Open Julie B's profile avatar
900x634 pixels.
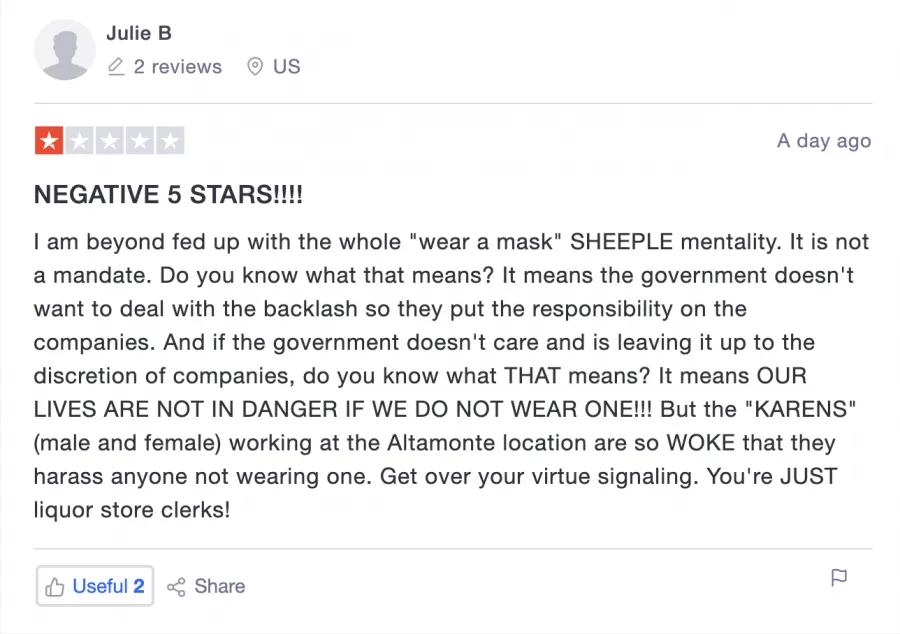click(65, 50)
